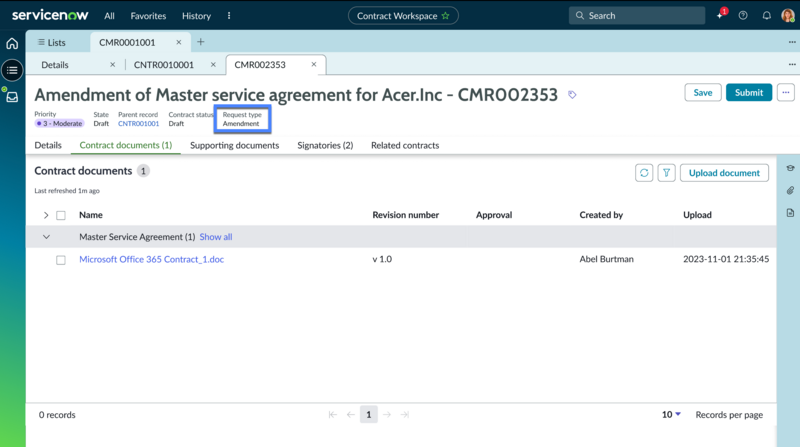Go to previous page of records
Image resolution: width=800 pixels, height=447 pixels.
tap(351, 414)
